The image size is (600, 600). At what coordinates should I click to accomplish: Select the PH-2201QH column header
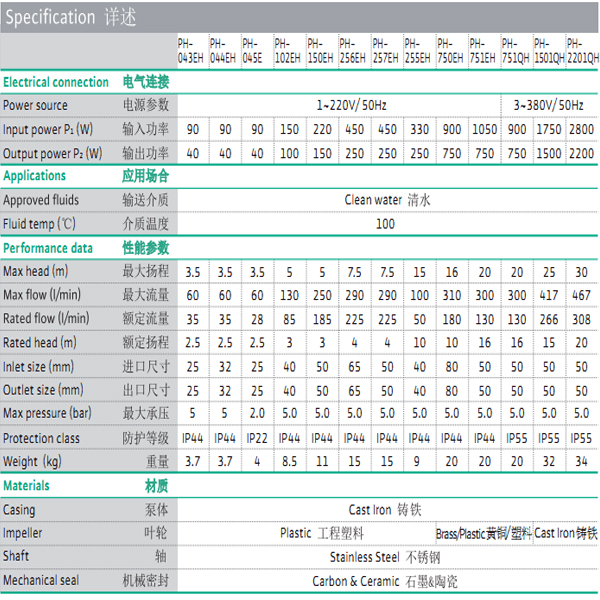click(x=582, y=51)
